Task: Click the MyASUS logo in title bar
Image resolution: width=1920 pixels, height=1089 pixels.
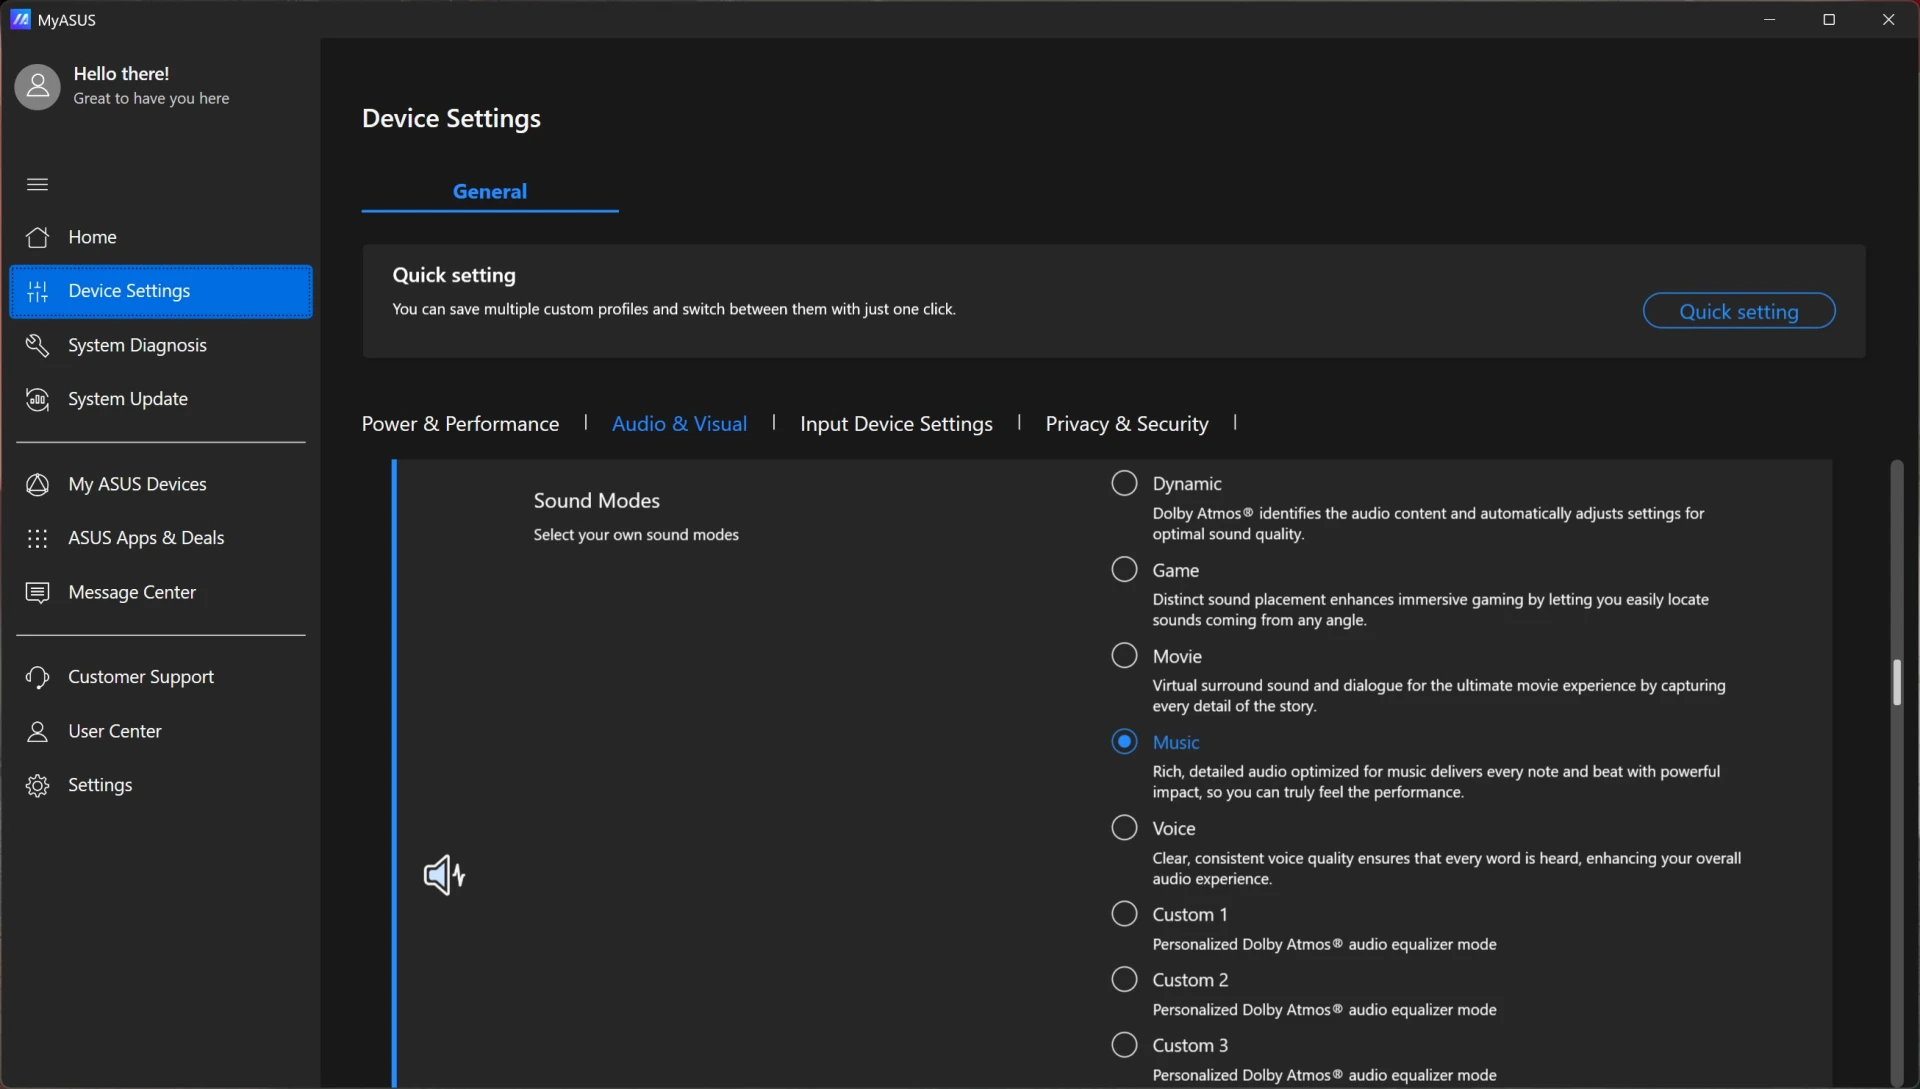Action: tap(20, 19)
